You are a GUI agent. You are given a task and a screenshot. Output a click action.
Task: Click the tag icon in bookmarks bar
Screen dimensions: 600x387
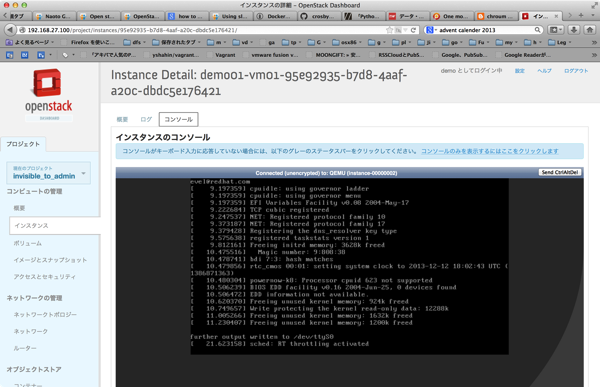pos(65,55)
